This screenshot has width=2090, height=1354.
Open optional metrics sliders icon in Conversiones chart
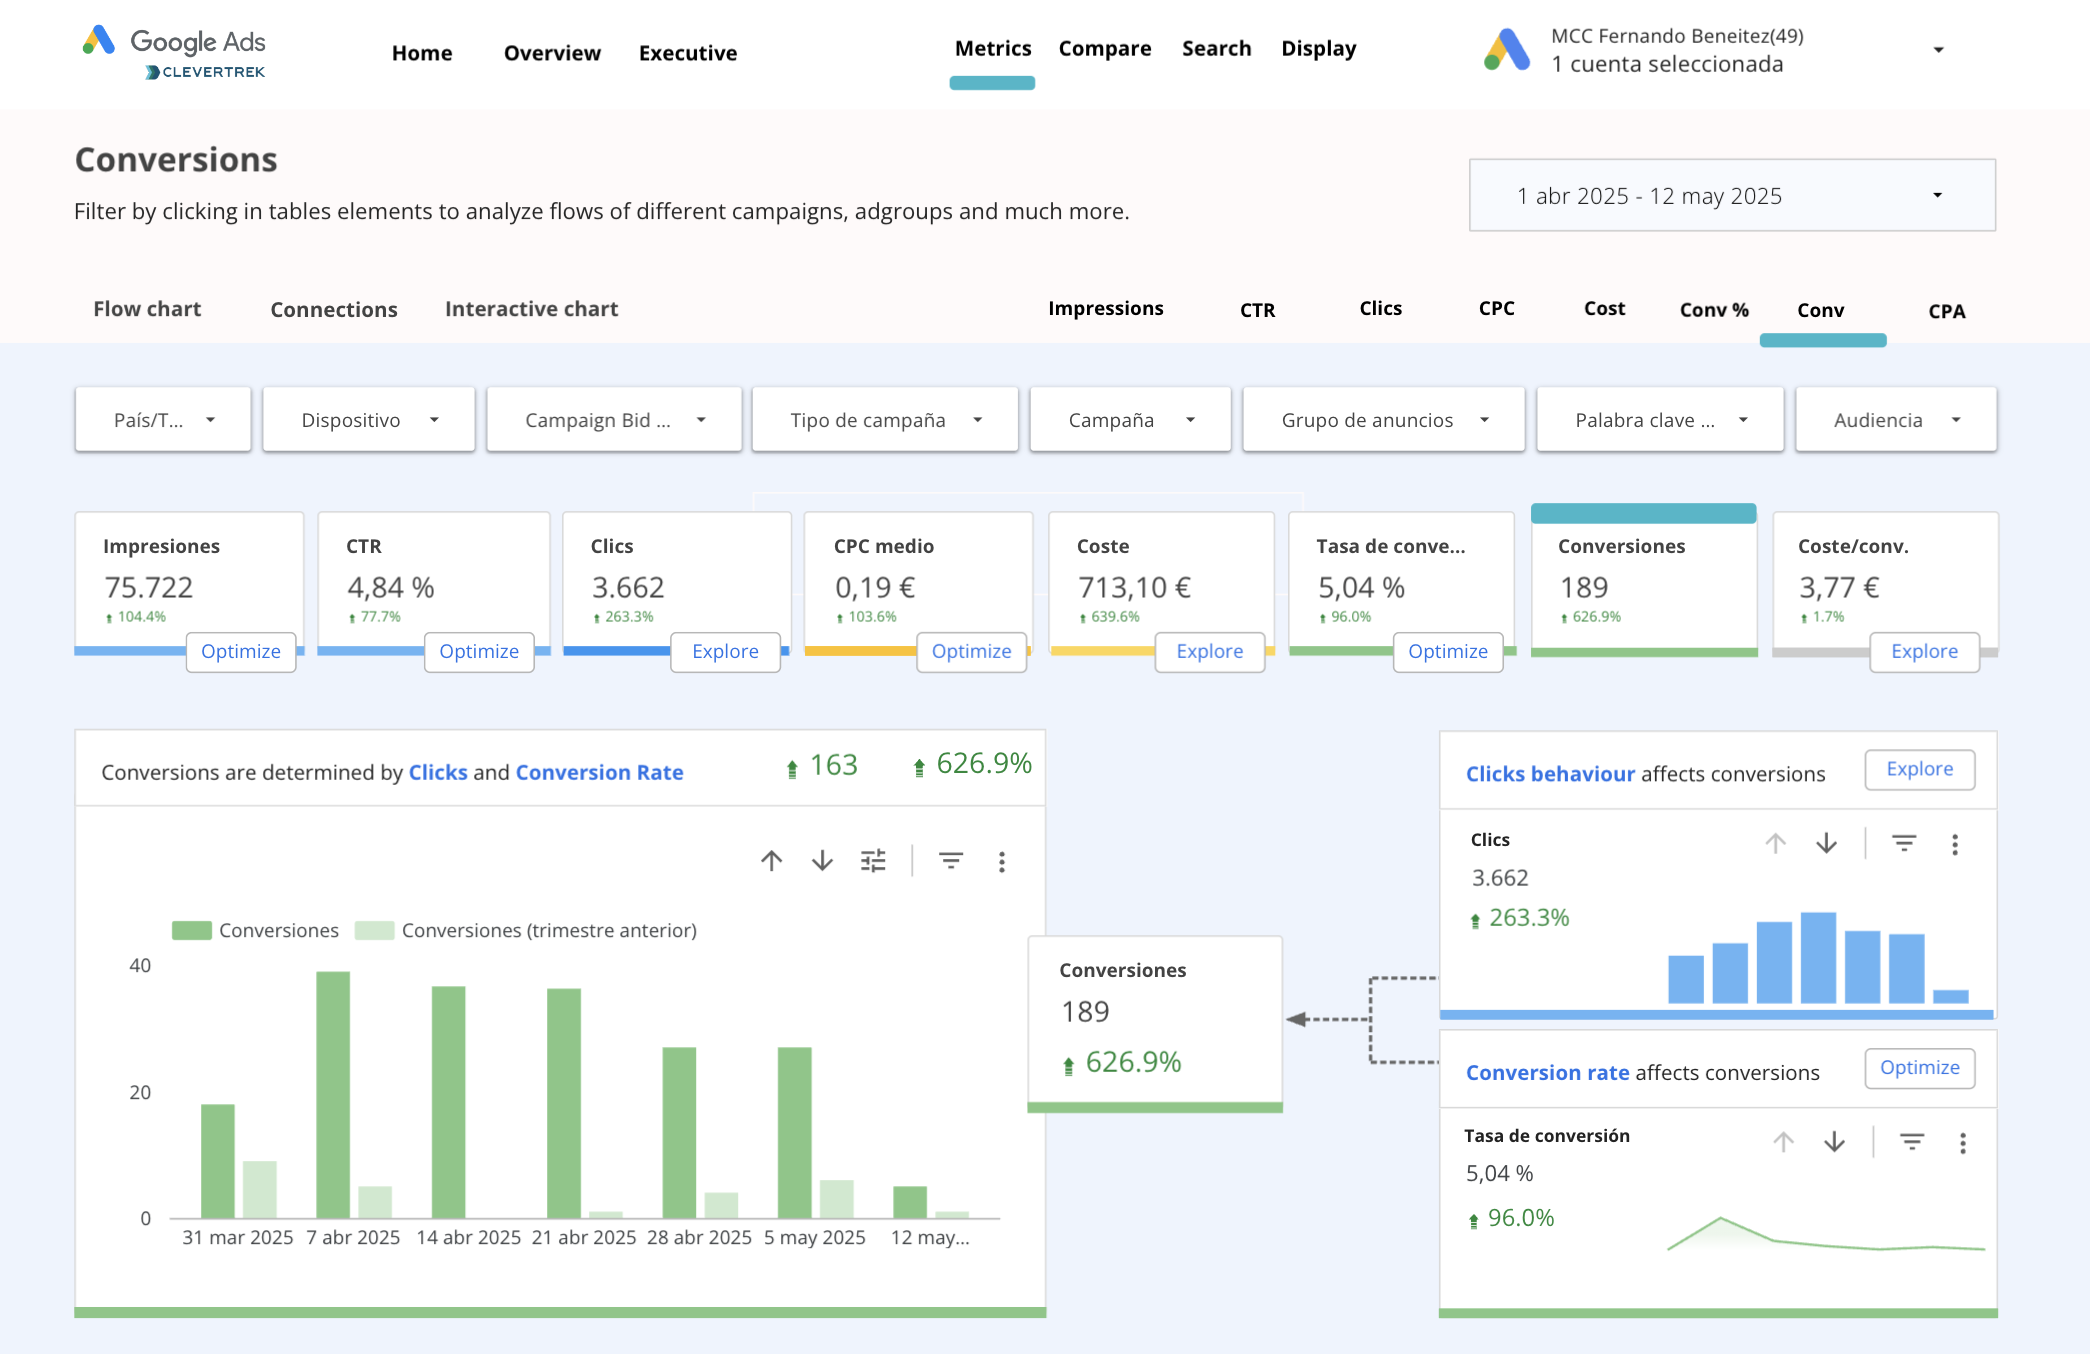click(873, 861)
